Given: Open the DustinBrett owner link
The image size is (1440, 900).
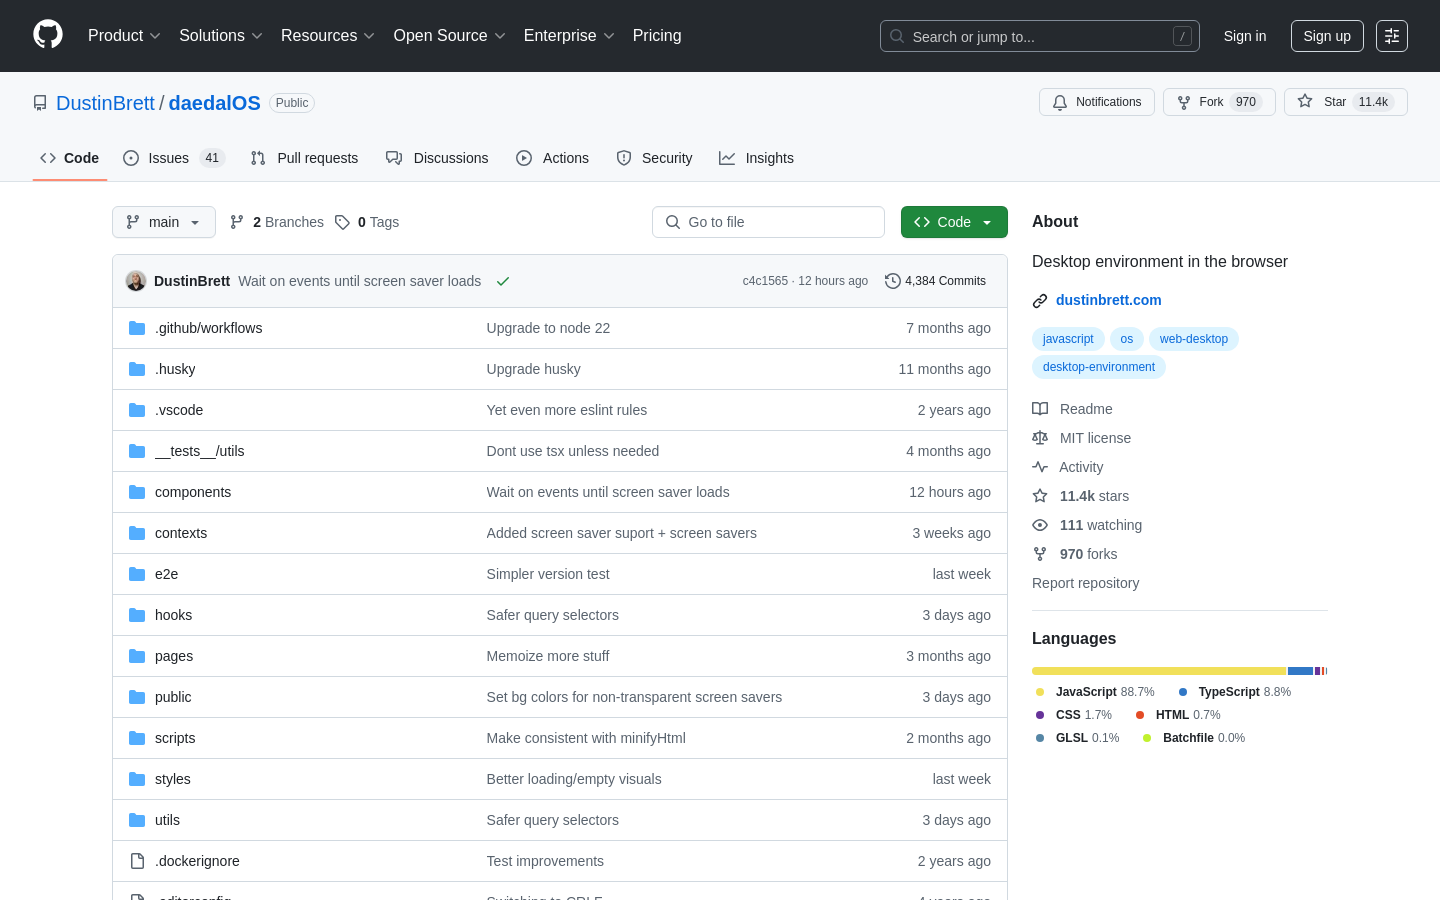Looking at the screenshot, I should [105, 103].
